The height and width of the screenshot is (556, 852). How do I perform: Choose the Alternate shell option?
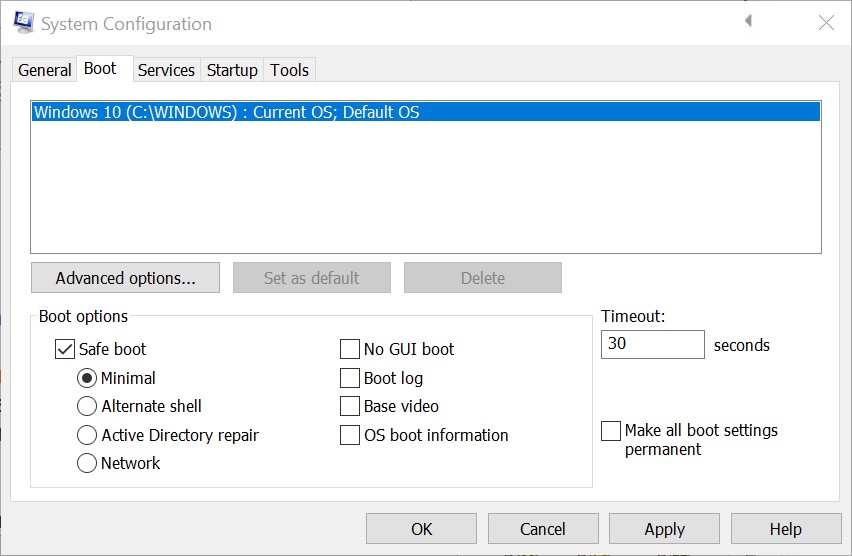click(x=87, y=406)
